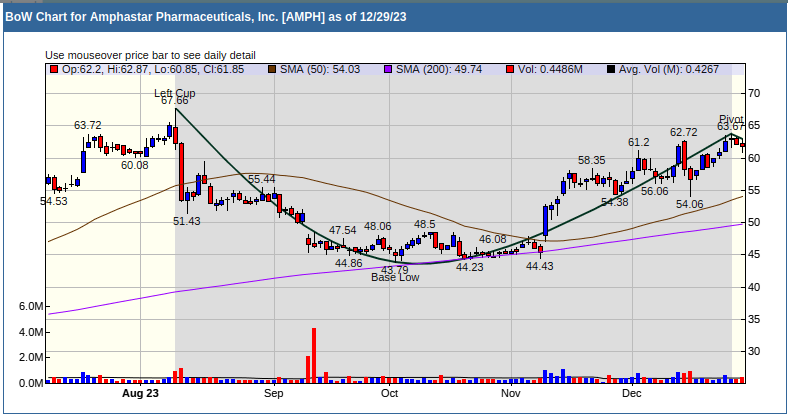Viewport: 788px width, 416px height.
Task: Click the 63.72 price label
Action: coord(87,125)
